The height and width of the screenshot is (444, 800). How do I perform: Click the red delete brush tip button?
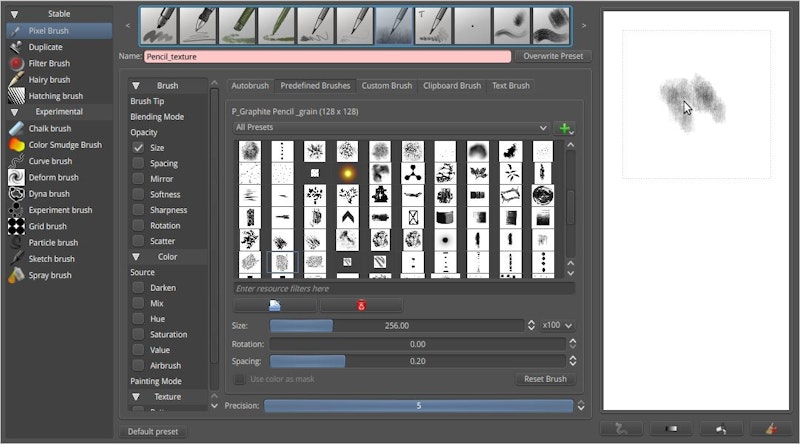(x=361, y=305)
